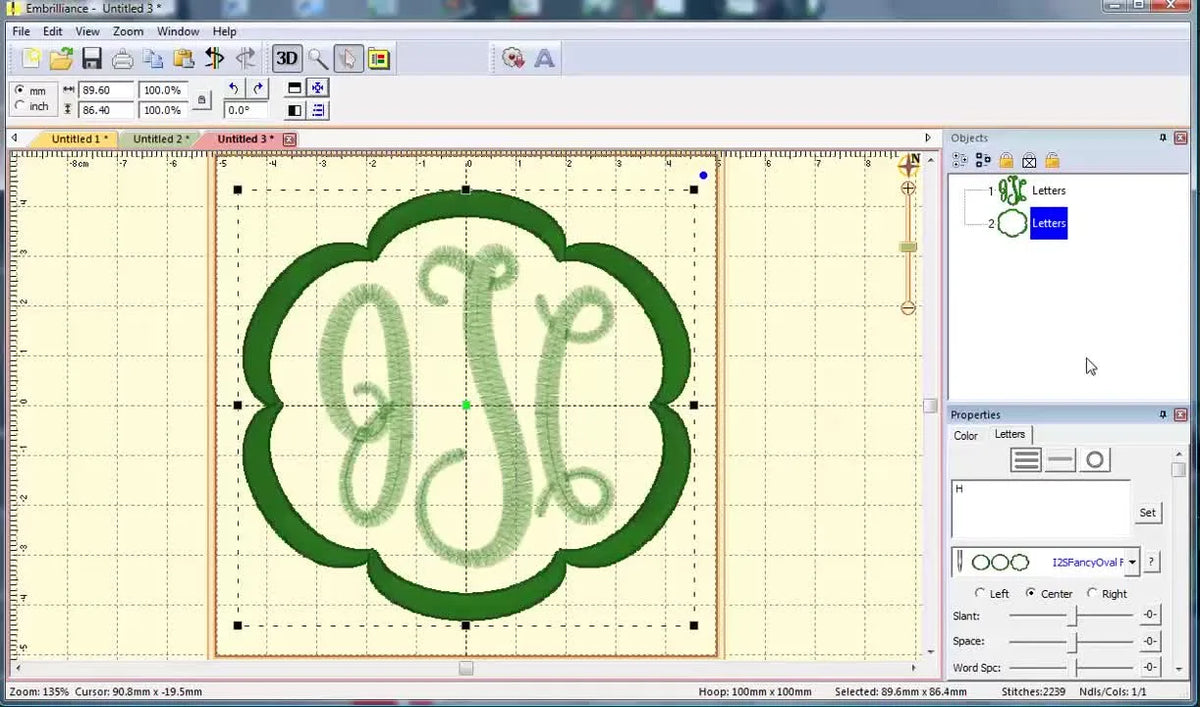This screenshot has width=1200, height=707.
Task: Click the Slant slider
Action: (1070, 615)
